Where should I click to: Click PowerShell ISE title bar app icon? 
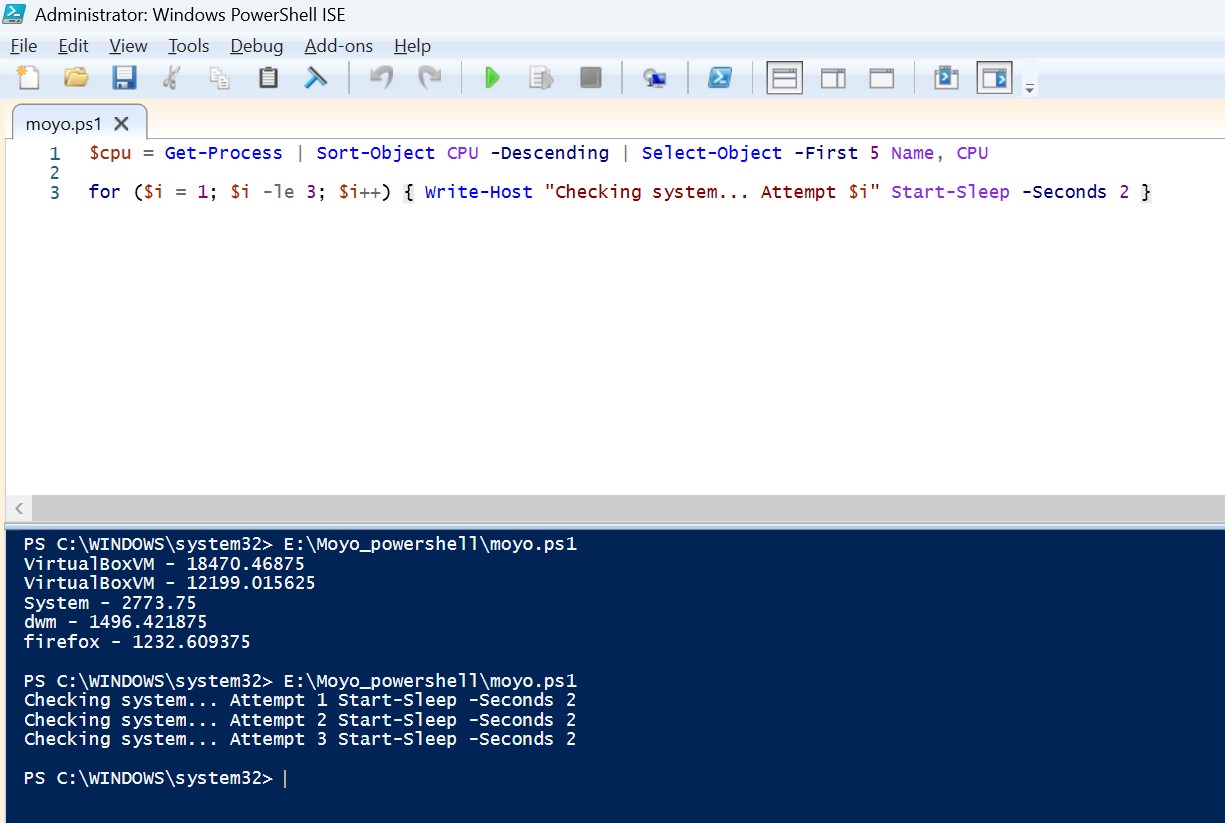14,14
